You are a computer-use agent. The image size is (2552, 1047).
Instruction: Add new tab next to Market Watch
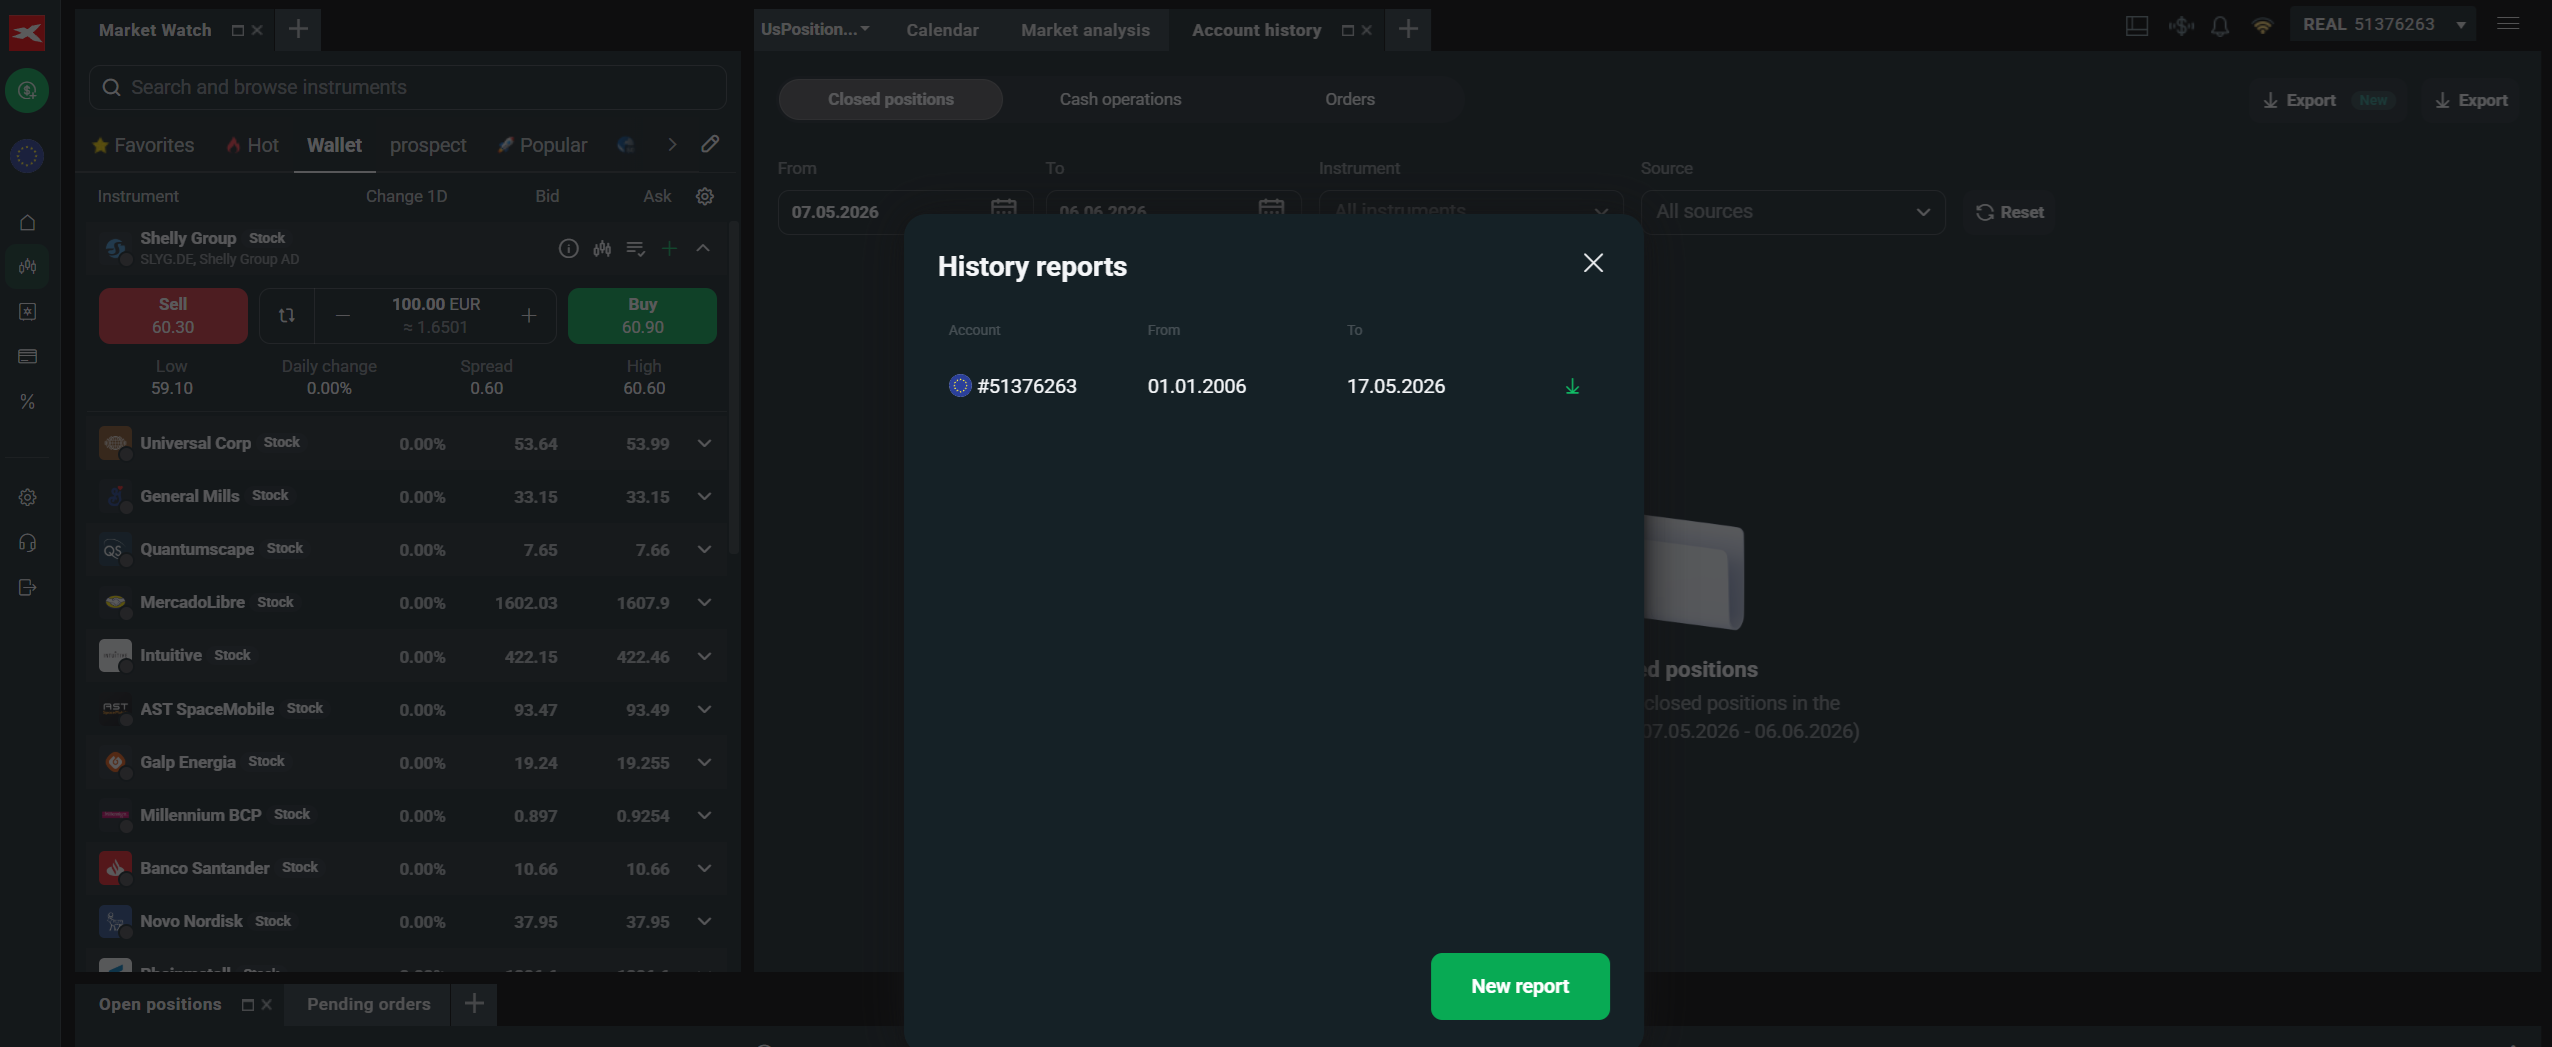point(298,30)
